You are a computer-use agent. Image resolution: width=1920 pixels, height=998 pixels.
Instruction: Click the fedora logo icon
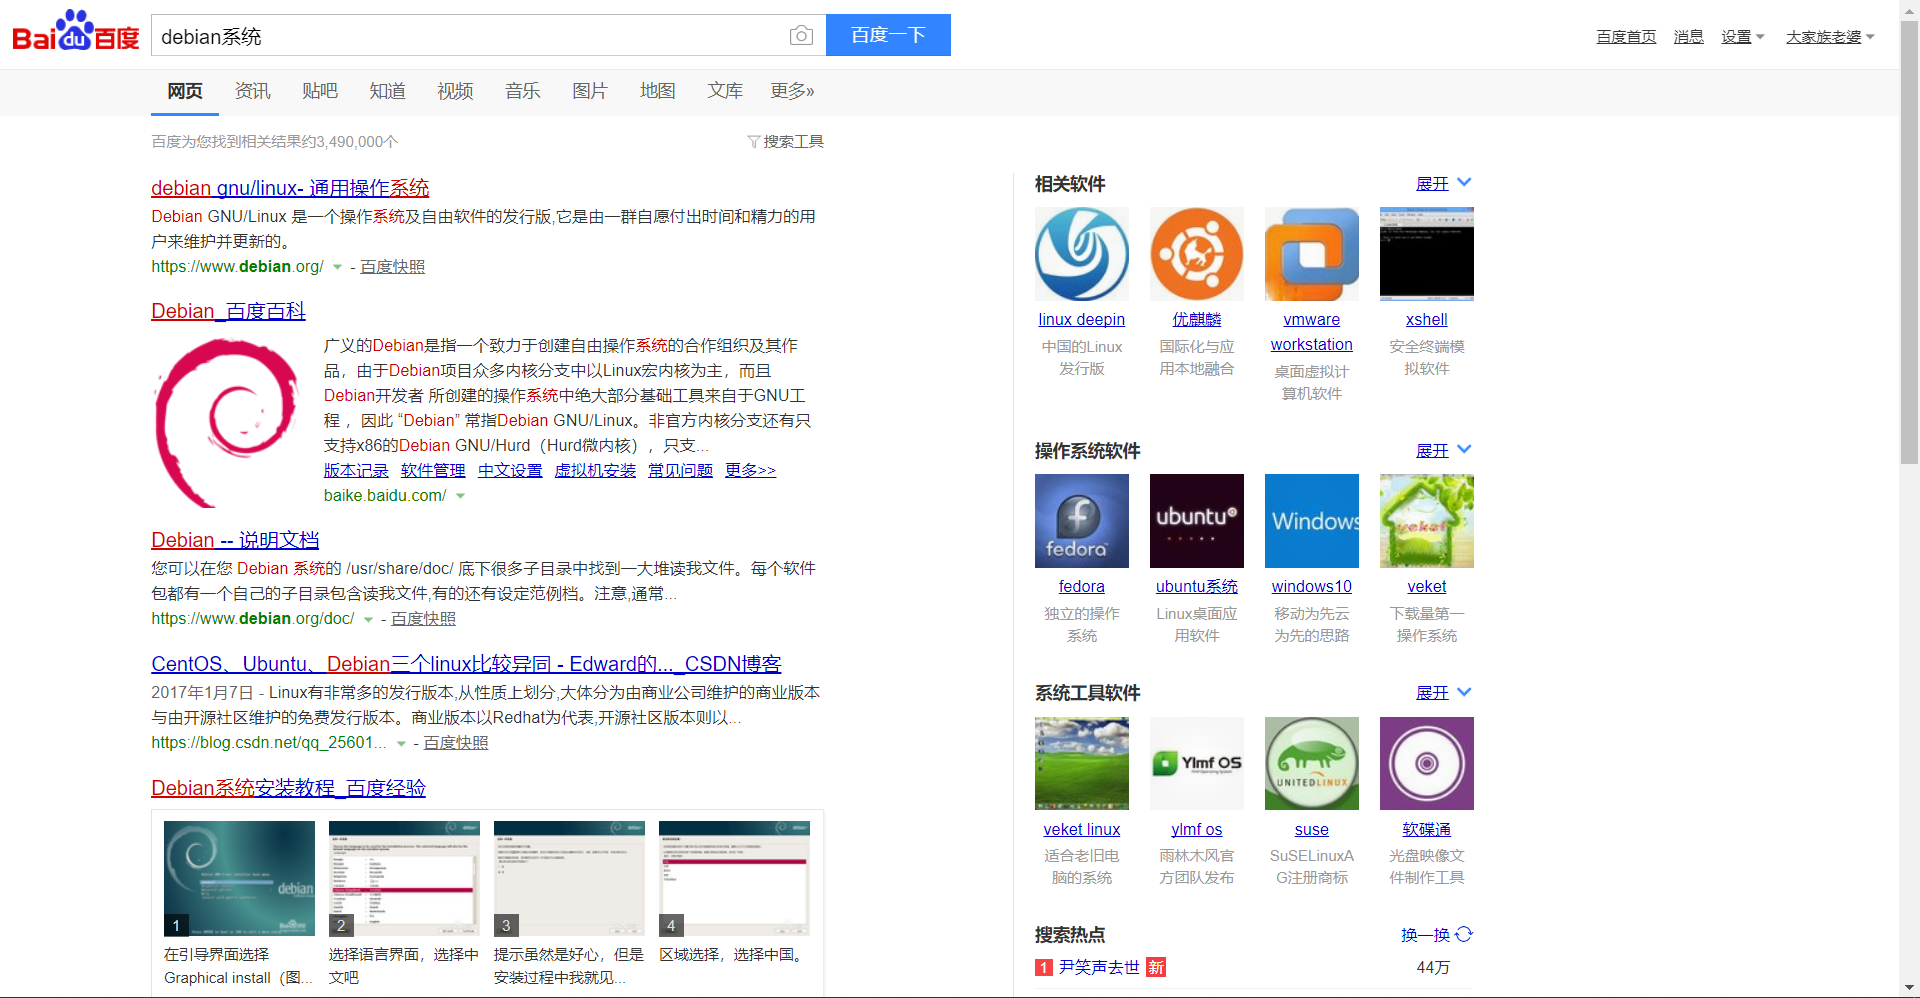1082,521
